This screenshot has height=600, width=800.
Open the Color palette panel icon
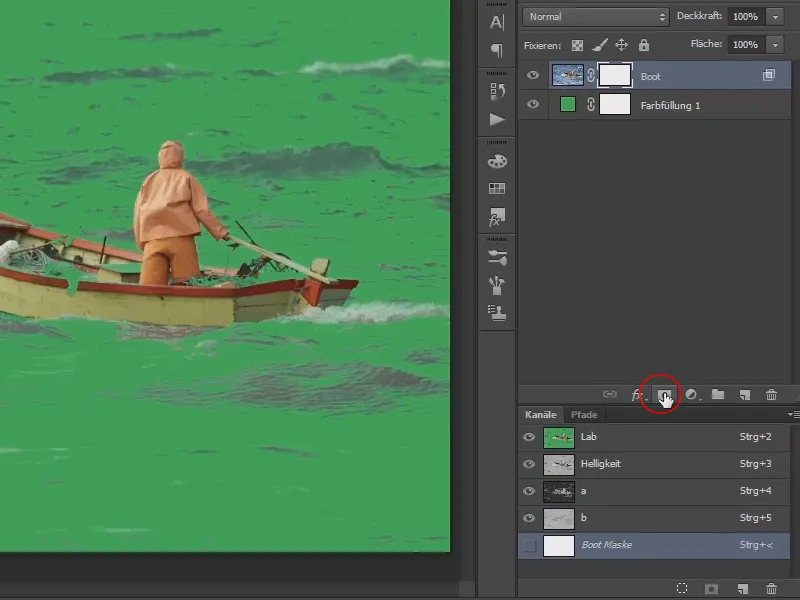coord(497,162)
